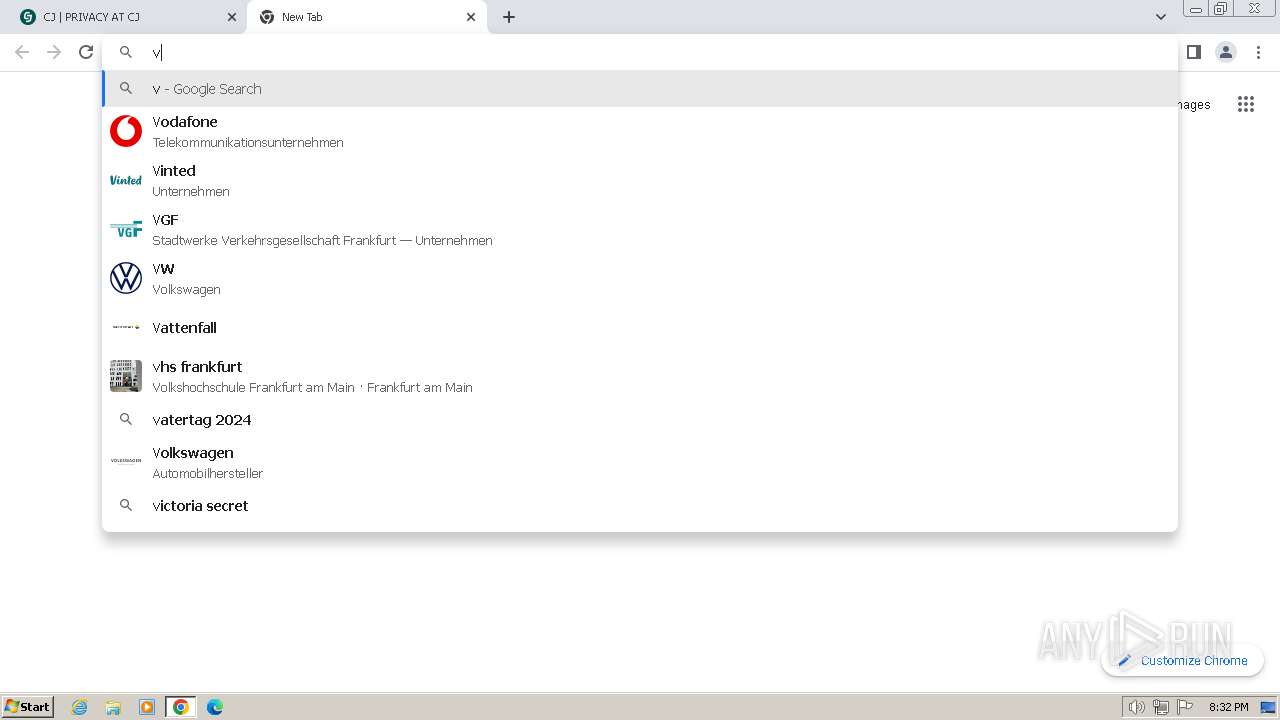This screenshot has height=720, width=1280.
Task: Close the CJ | PRIVACY AT CJ tab
Action: 231,17
